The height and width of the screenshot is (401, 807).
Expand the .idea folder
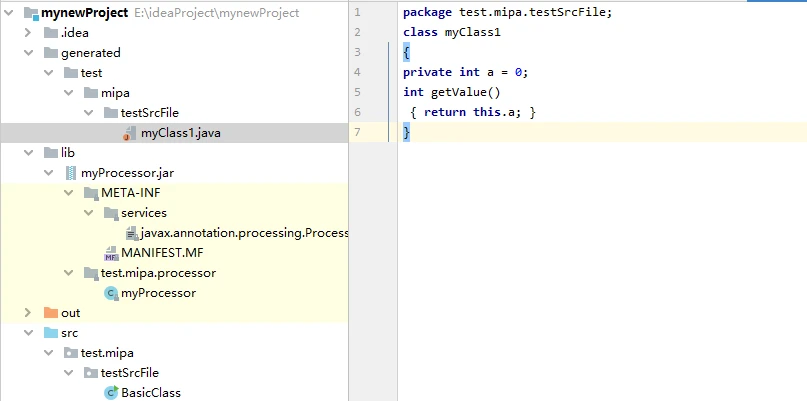pyautogui.click(x=29, y=33)
